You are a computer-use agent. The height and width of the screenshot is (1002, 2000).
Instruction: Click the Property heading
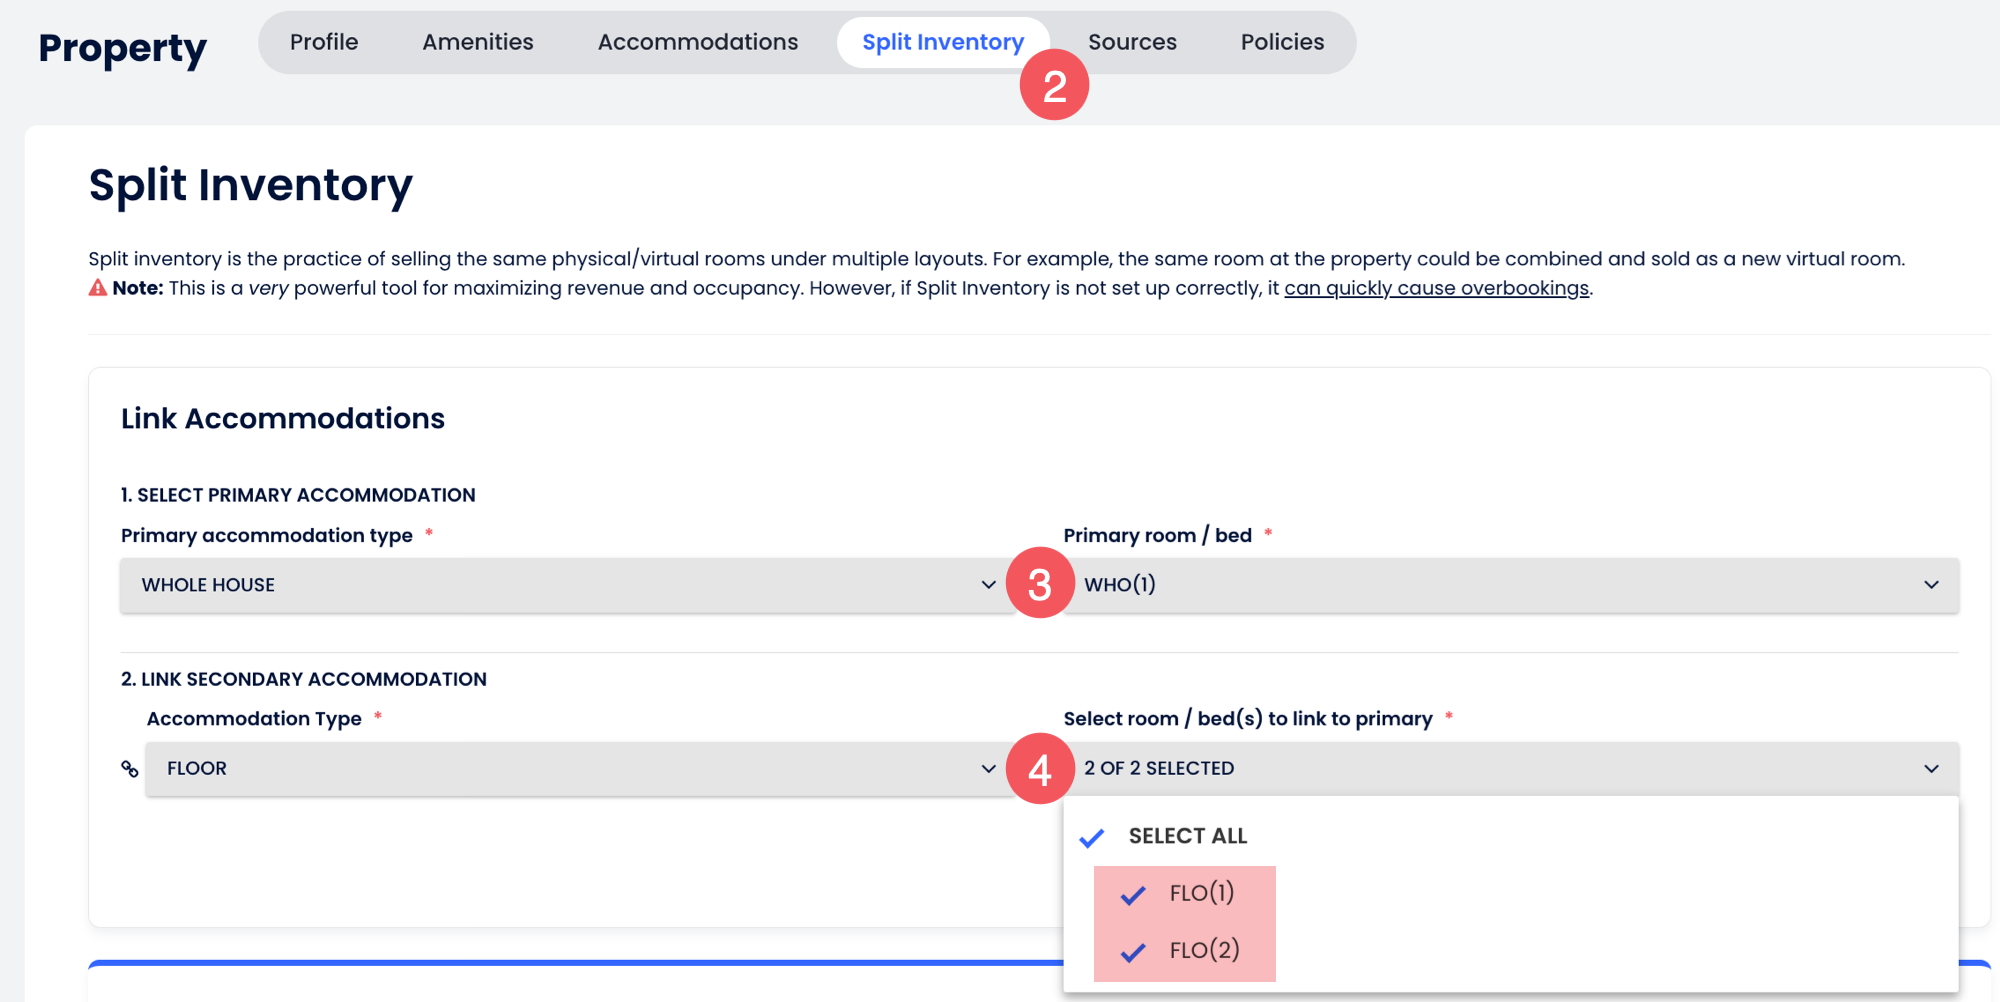[123, 48]
